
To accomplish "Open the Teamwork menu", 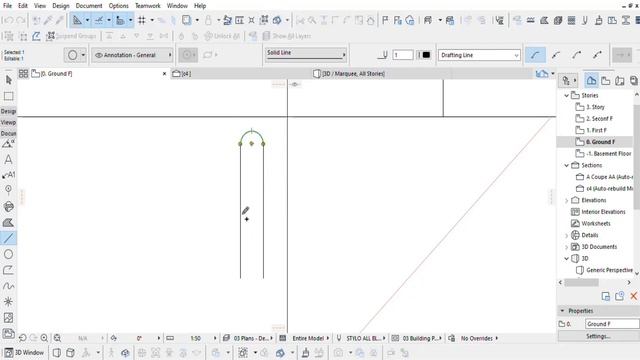I will [x=148, y=6].
